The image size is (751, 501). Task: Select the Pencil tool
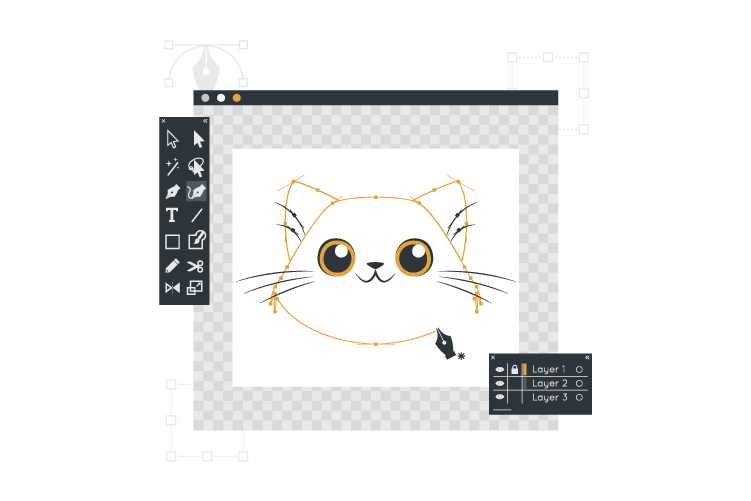(x=172, y=266)
